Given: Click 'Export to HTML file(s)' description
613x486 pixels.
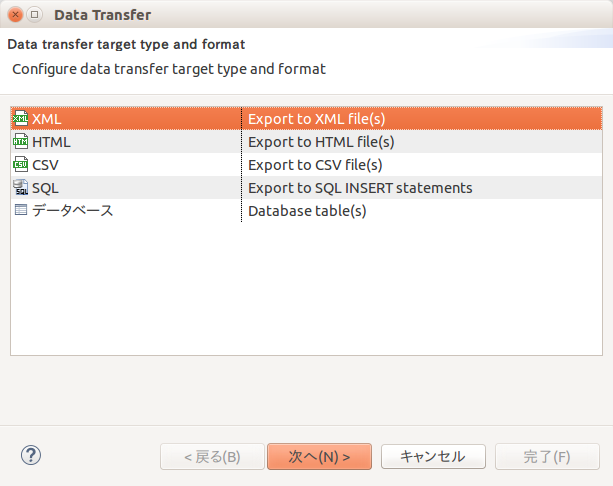Looking at the screenshot, I should [x=321, y=142].
